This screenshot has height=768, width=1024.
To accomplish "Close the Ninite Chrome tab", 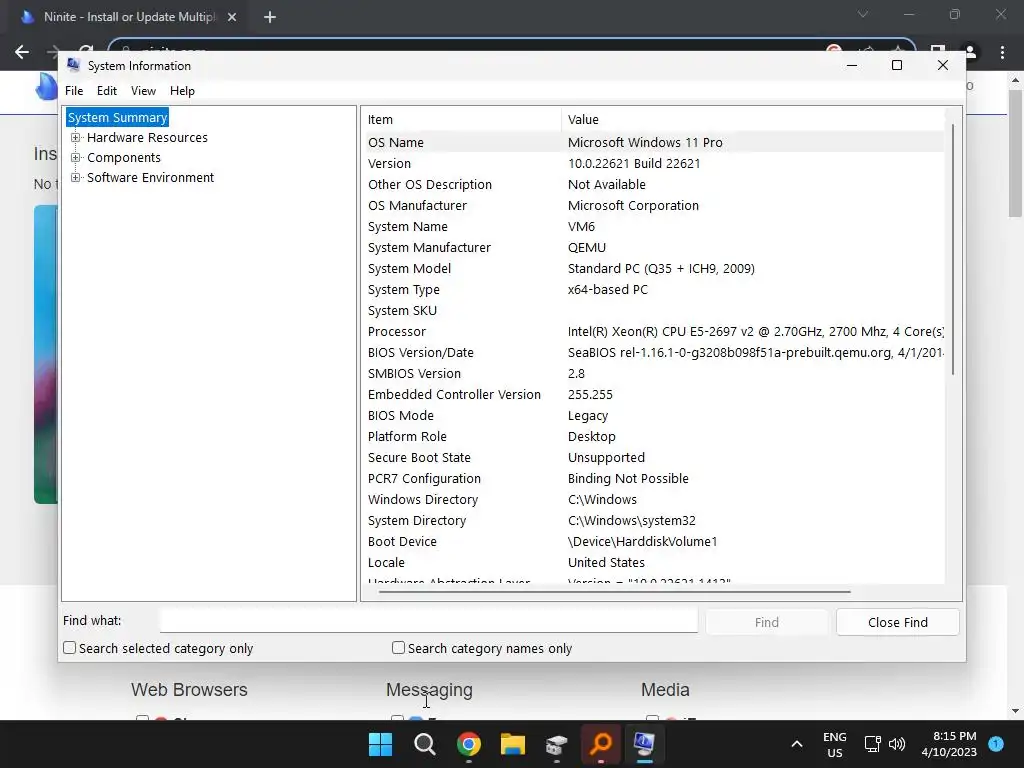I will tap(232, 17).
